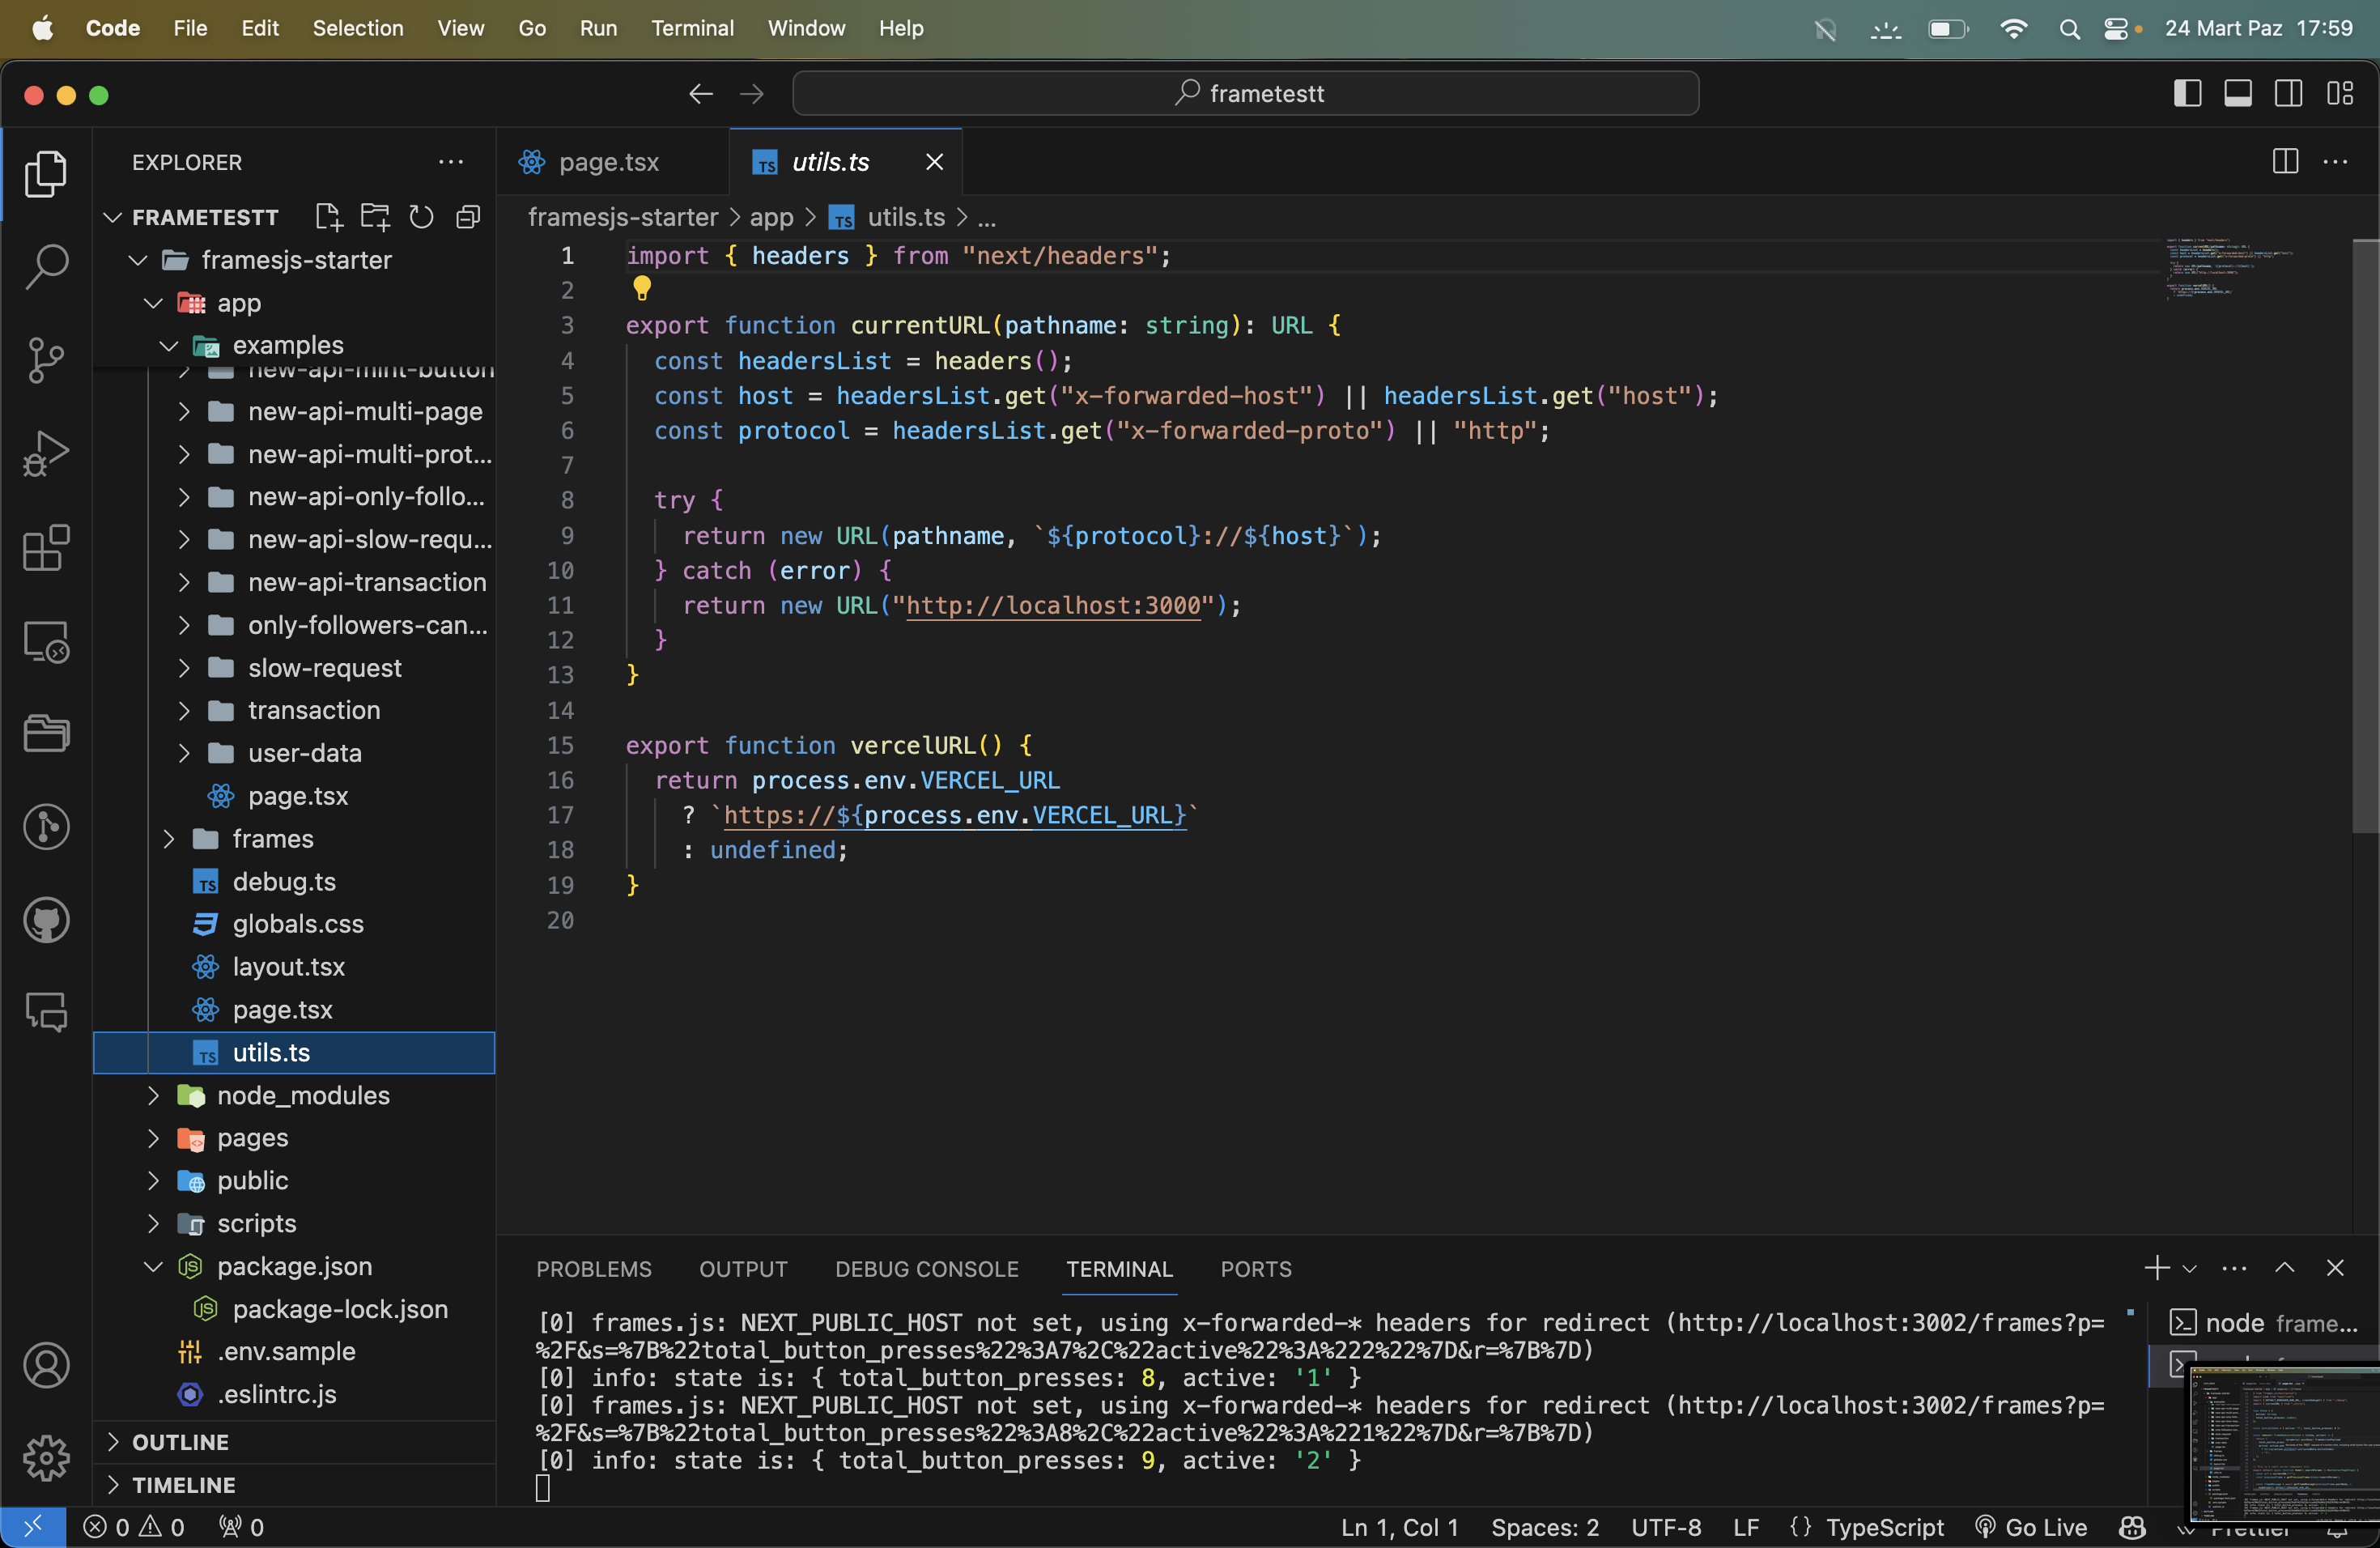The height and width of the screenshot is (1548, 2380).
Task: Expand the frames folder
Action: 169,839
